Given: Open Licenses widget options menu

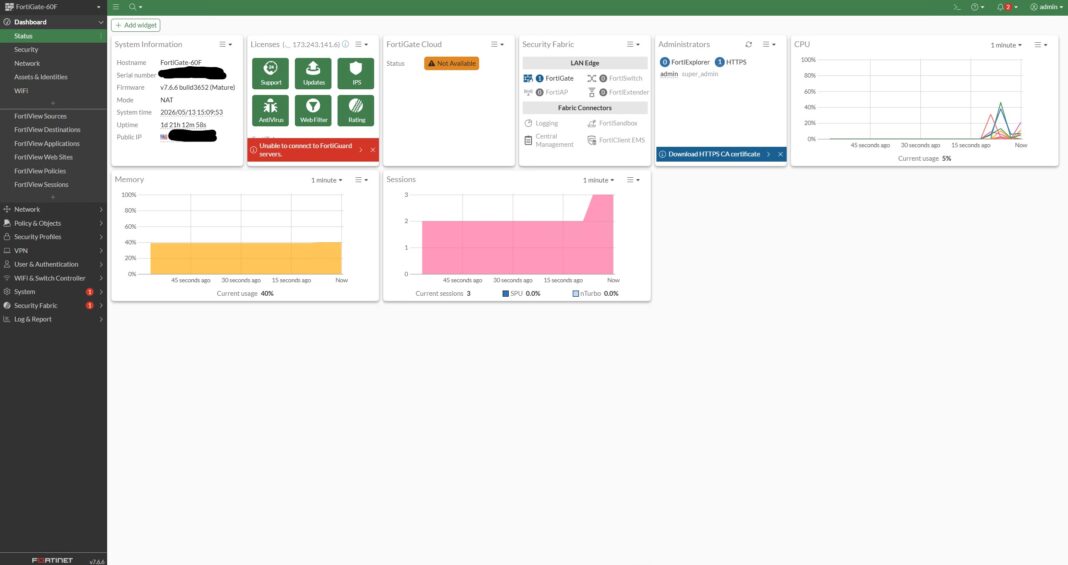Looking at the screenshot, I should (361, 44).
